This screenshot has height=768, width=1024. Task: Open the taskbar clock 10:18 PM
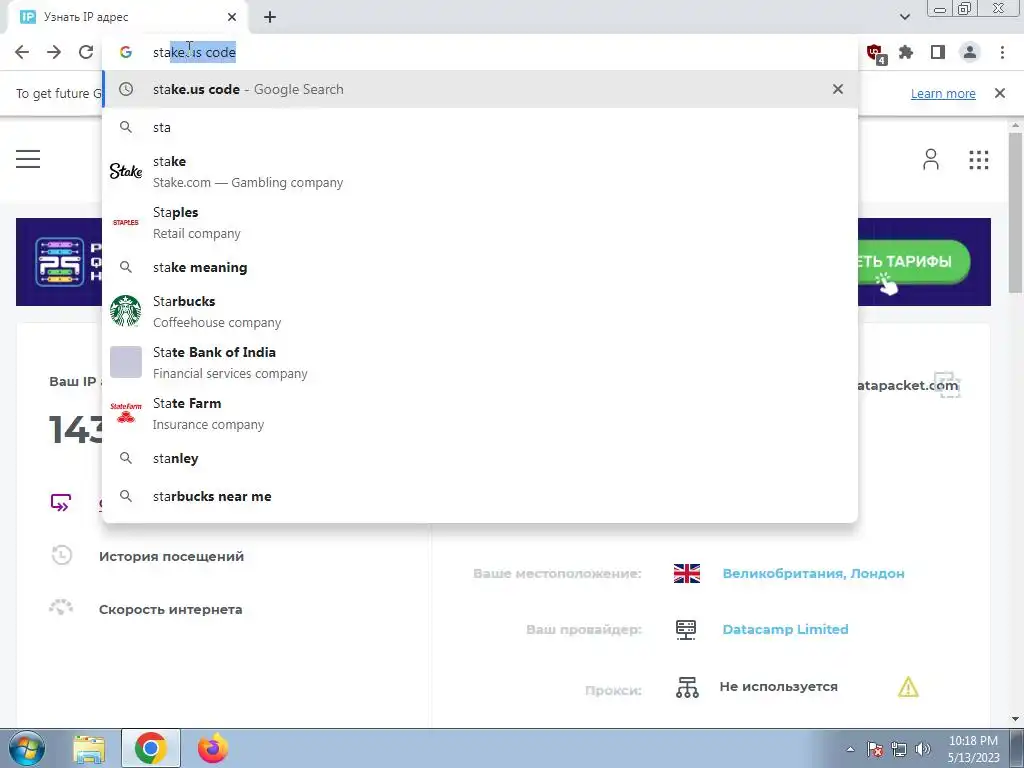pyautogui.click(x=973, y=749)
